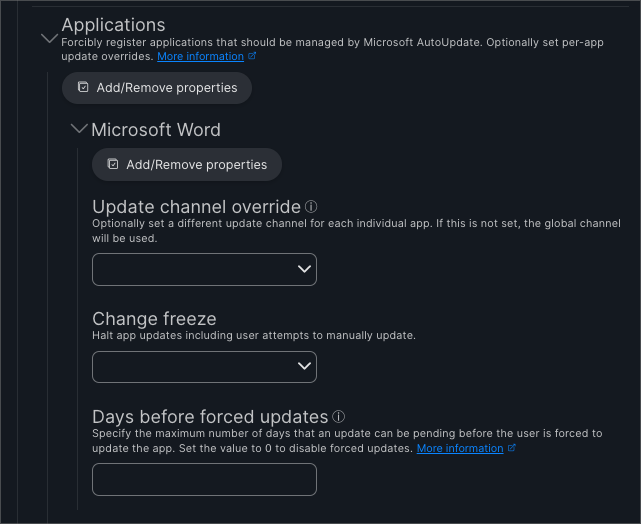Open the Update channel override dropdown
641x524 pixels.
click(204, 269)
